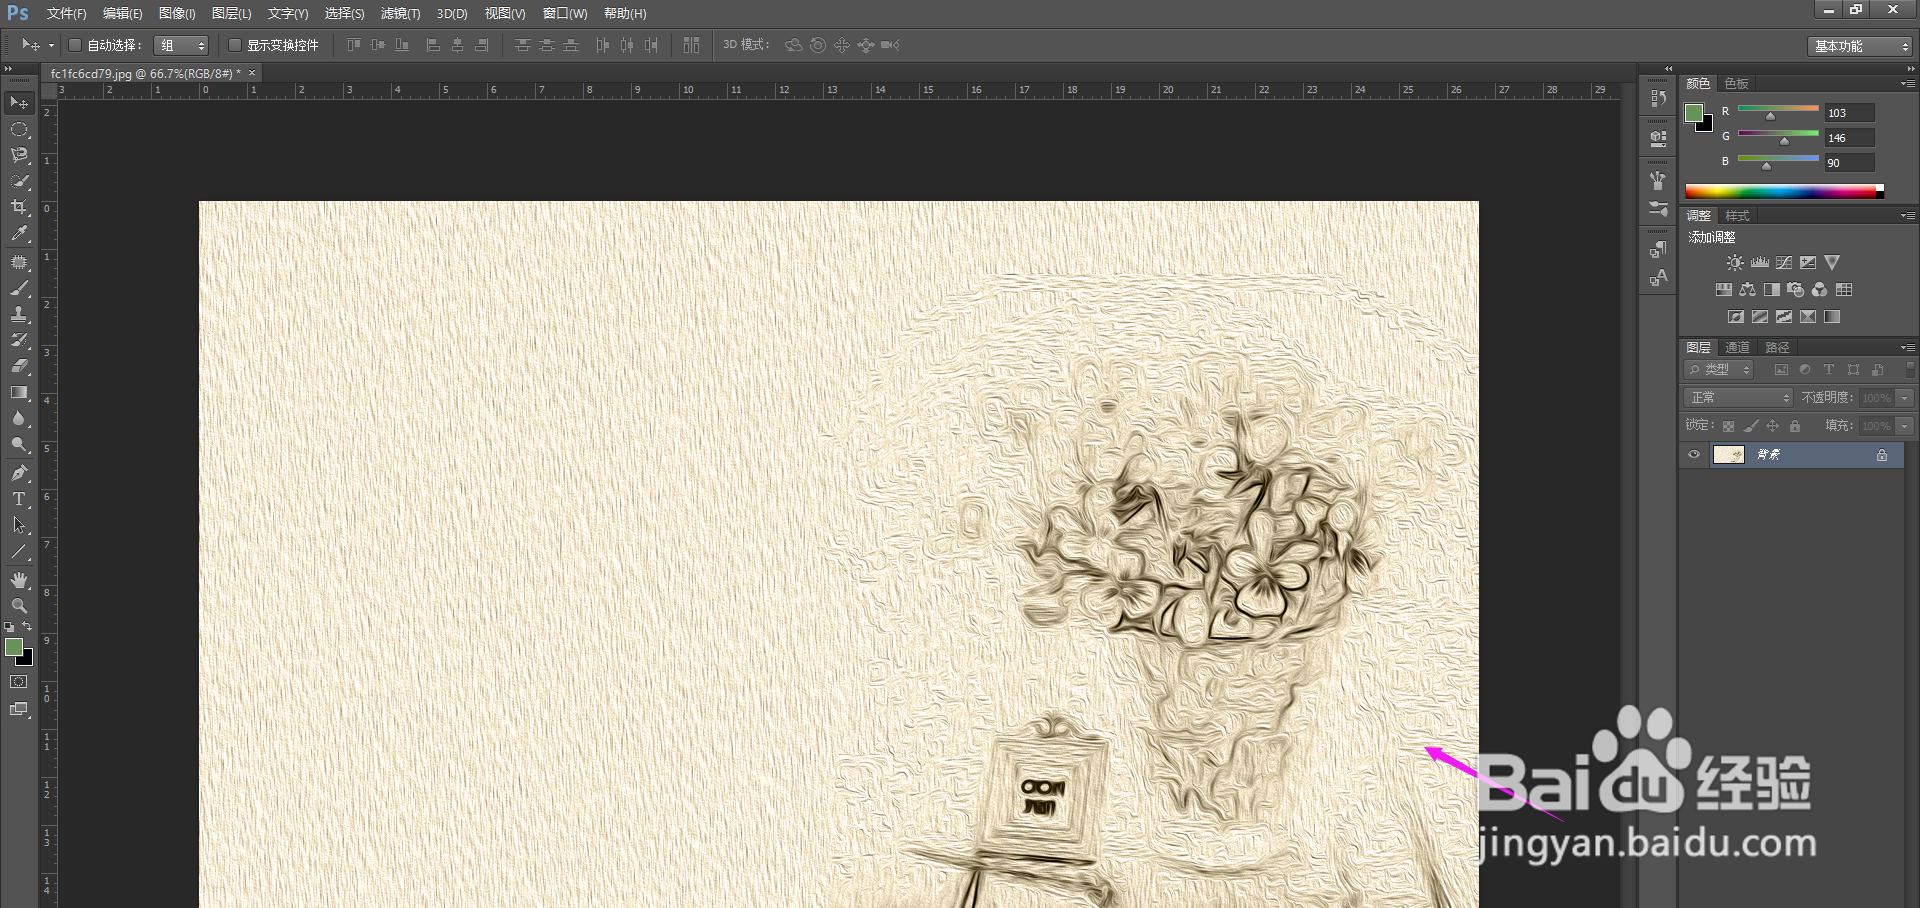1920x908 pixels.
Task: Select the Elliptical Marquee tool
Action: click(19, 130)
